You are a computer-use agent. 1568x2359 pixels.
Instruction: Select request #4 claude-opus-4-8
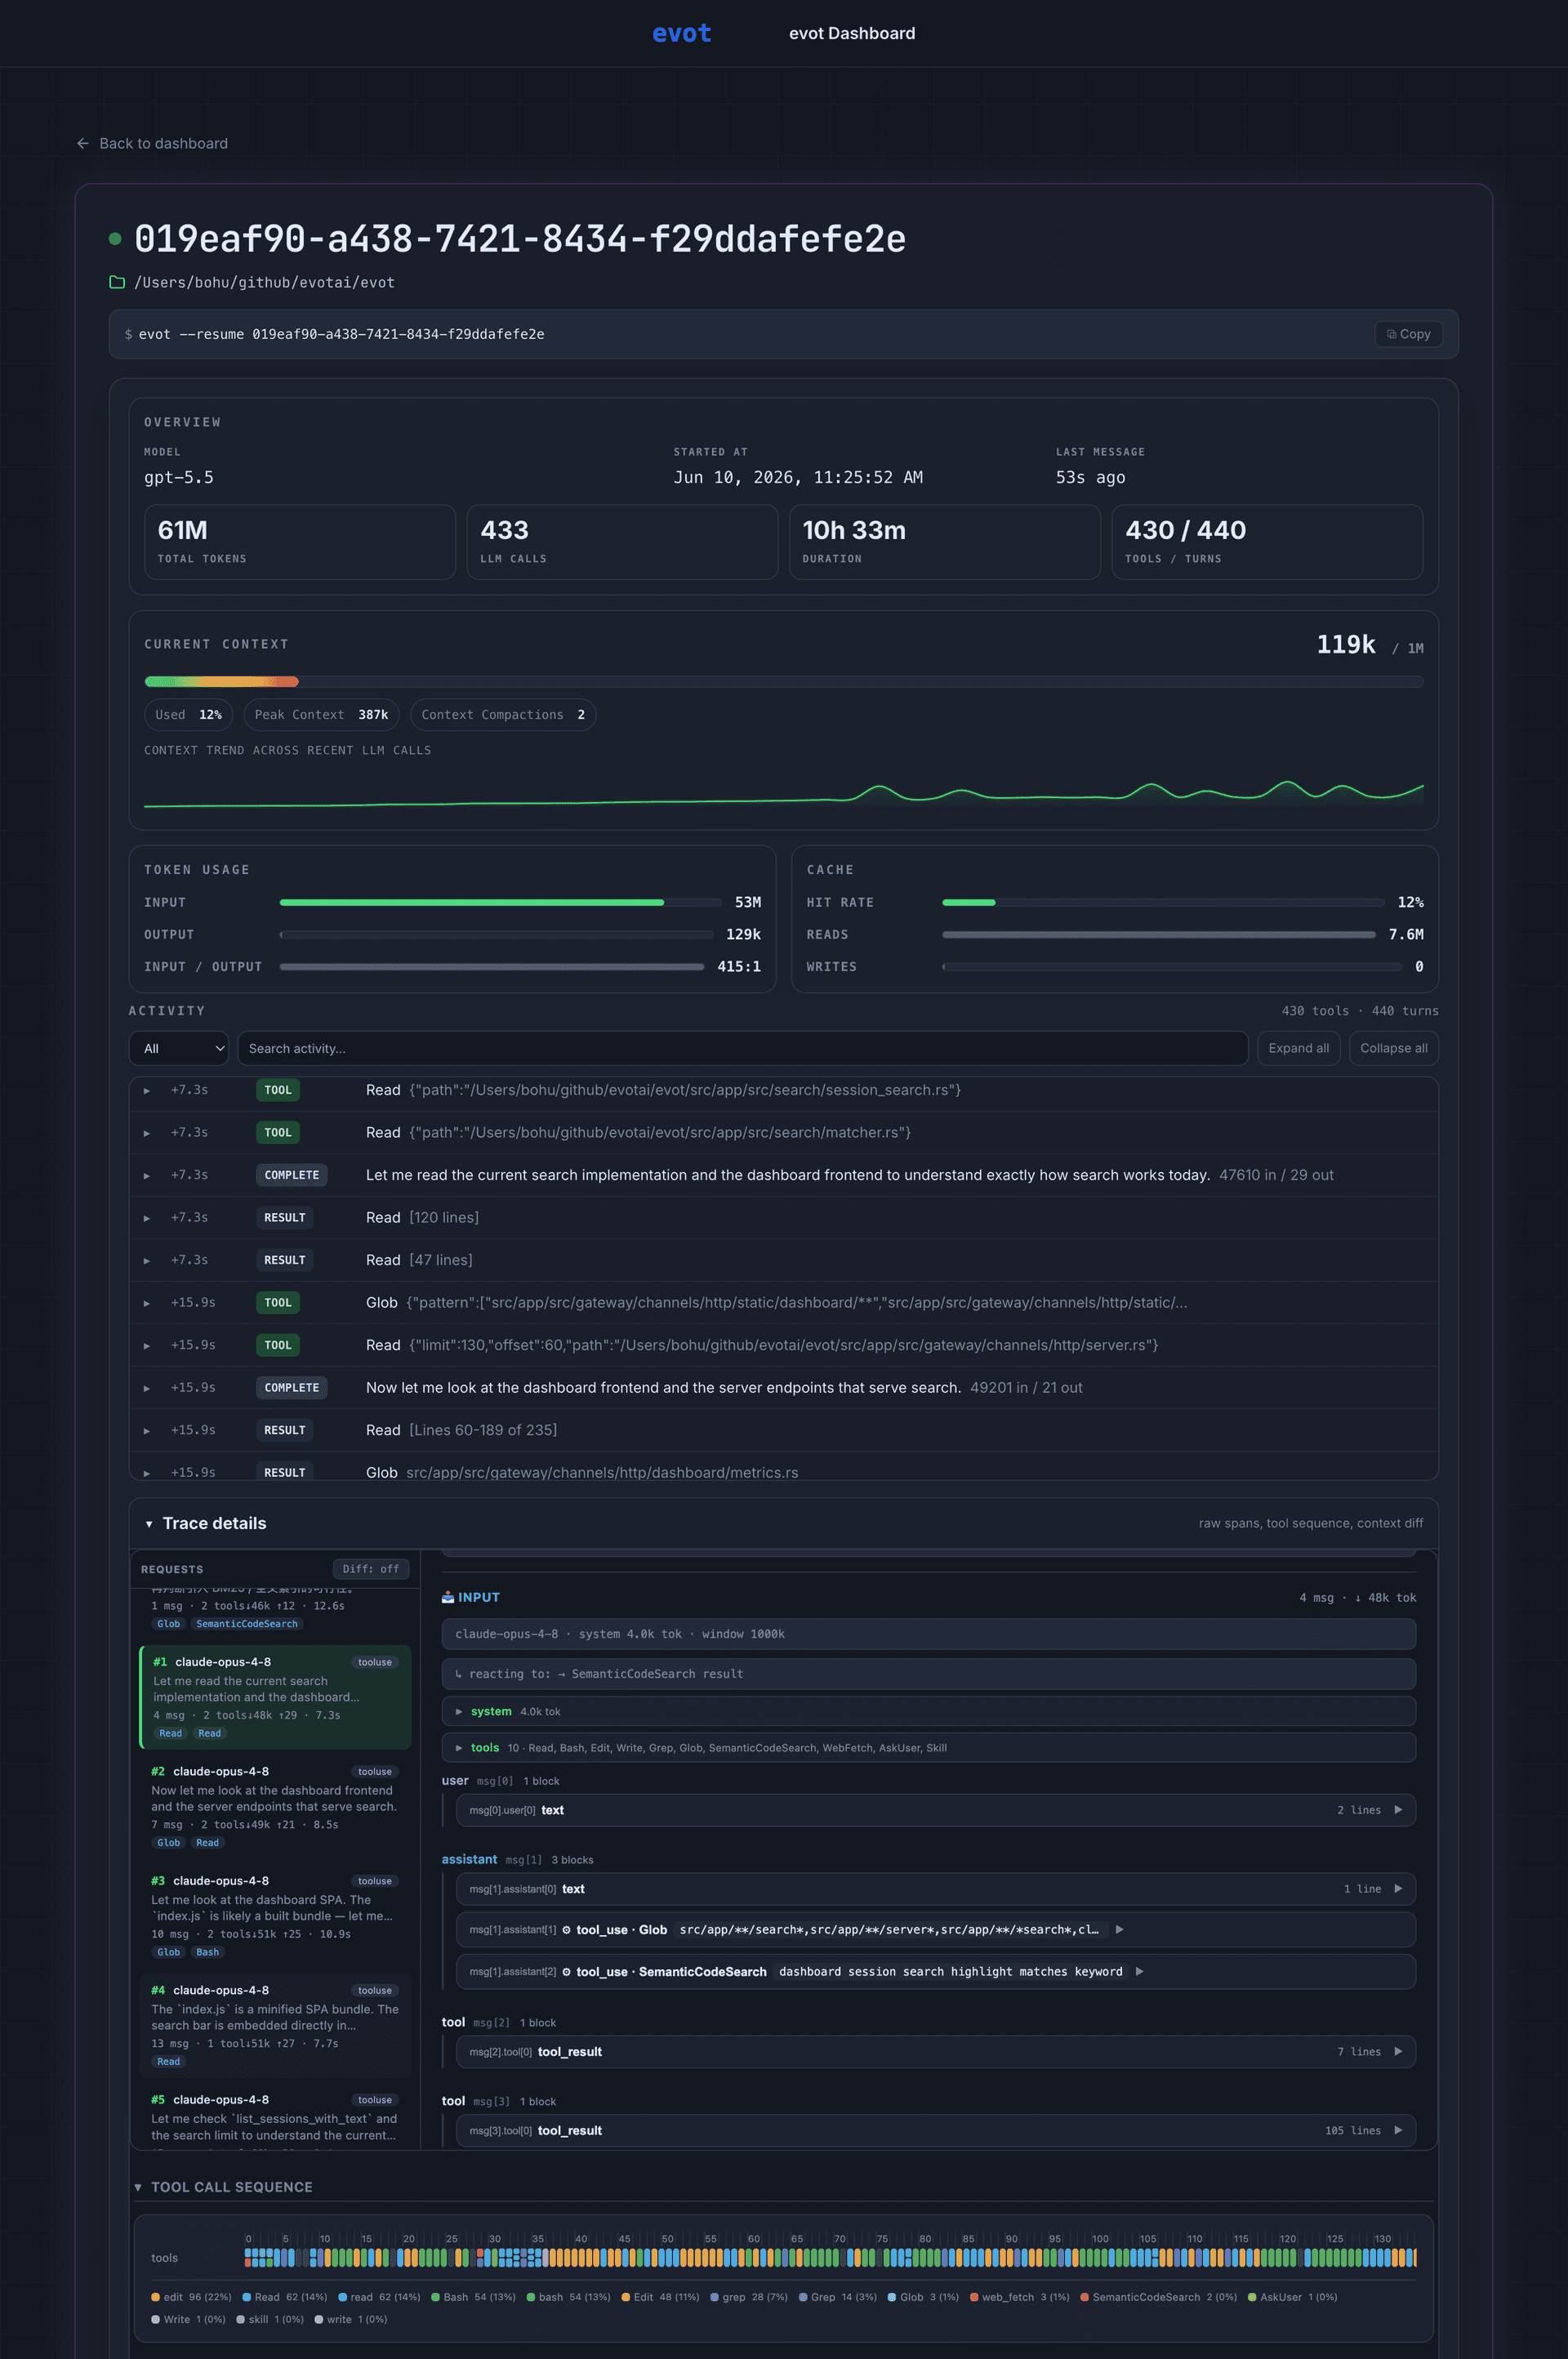pos(275,2026)
